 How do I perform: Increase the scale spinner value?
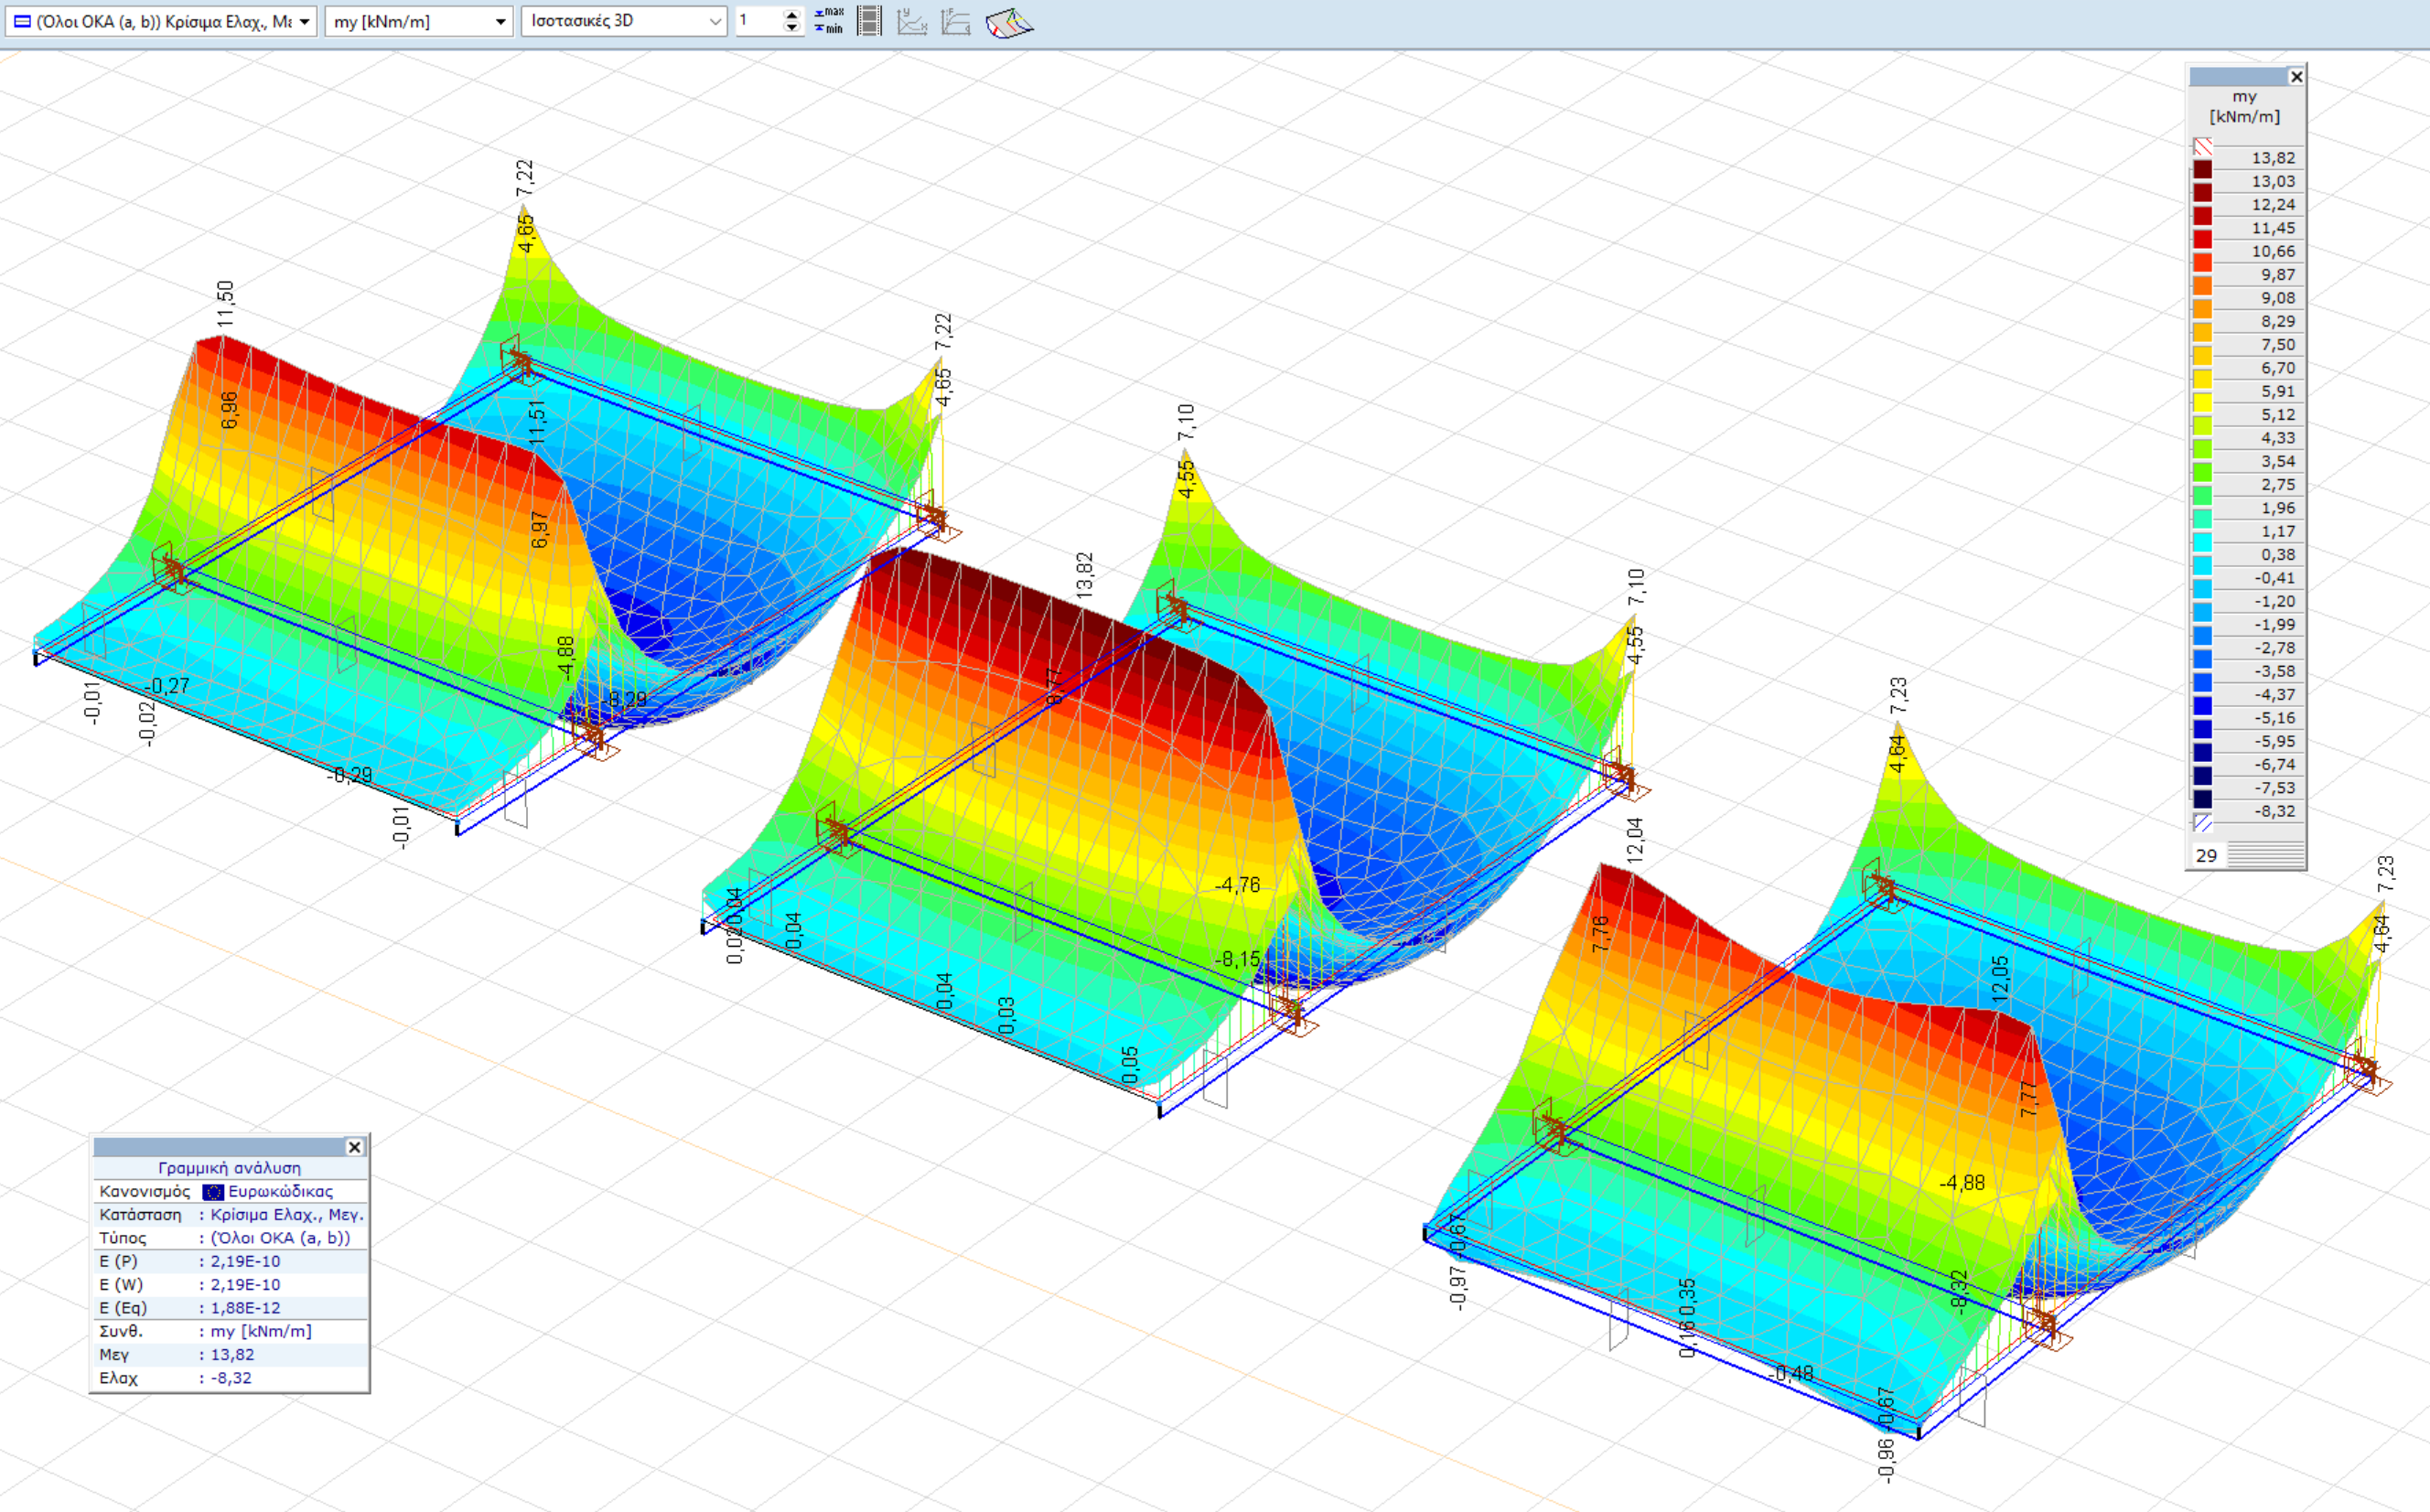tap(792, 14)
